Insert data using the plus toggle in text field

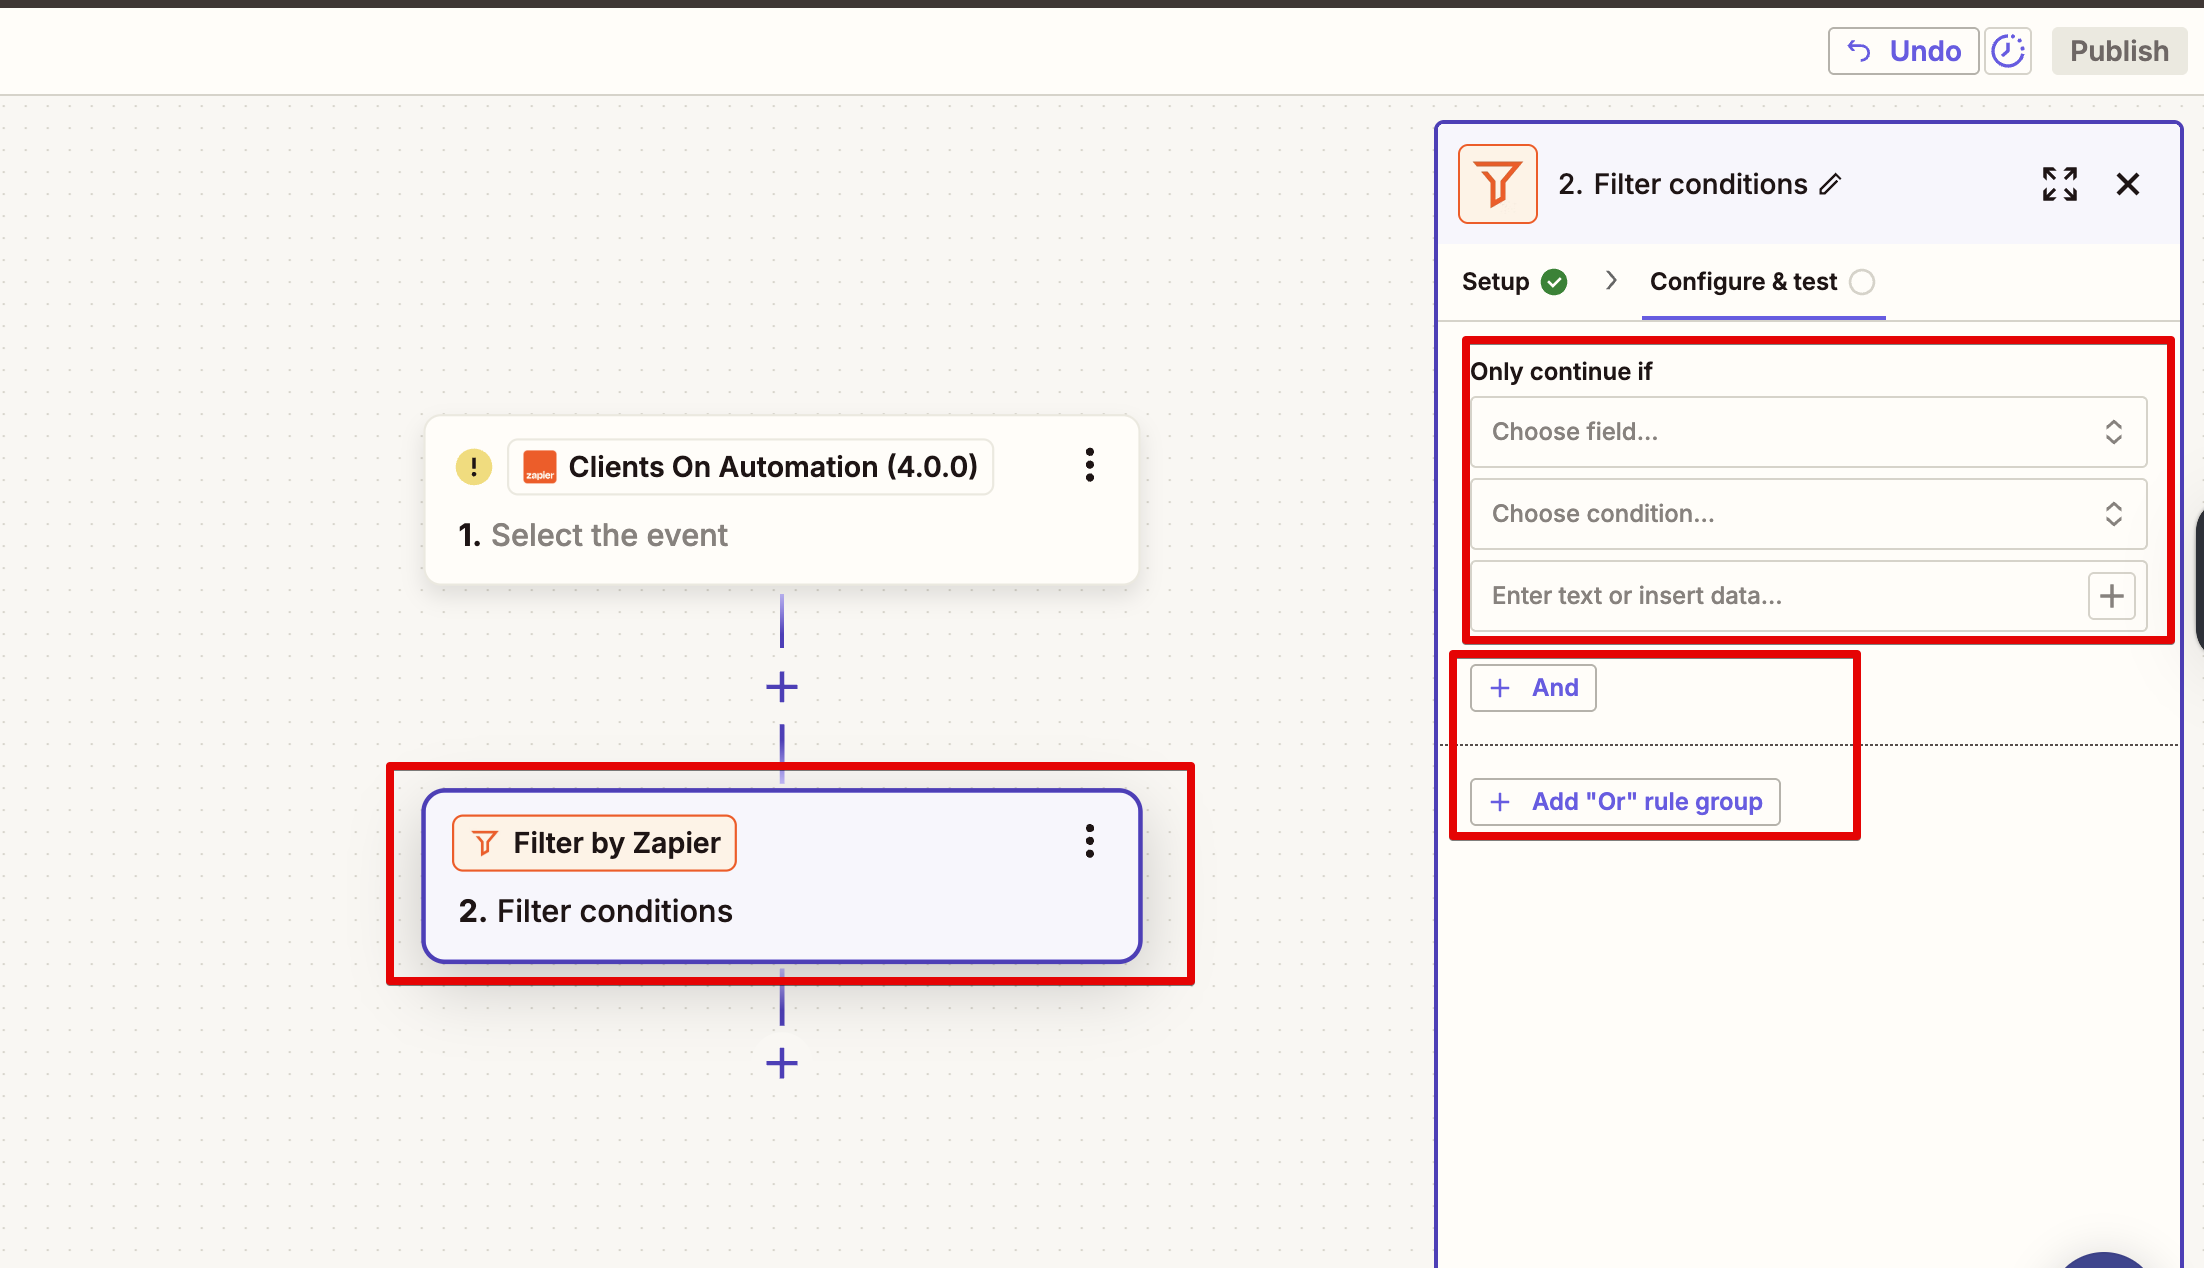coord(2111,595)
